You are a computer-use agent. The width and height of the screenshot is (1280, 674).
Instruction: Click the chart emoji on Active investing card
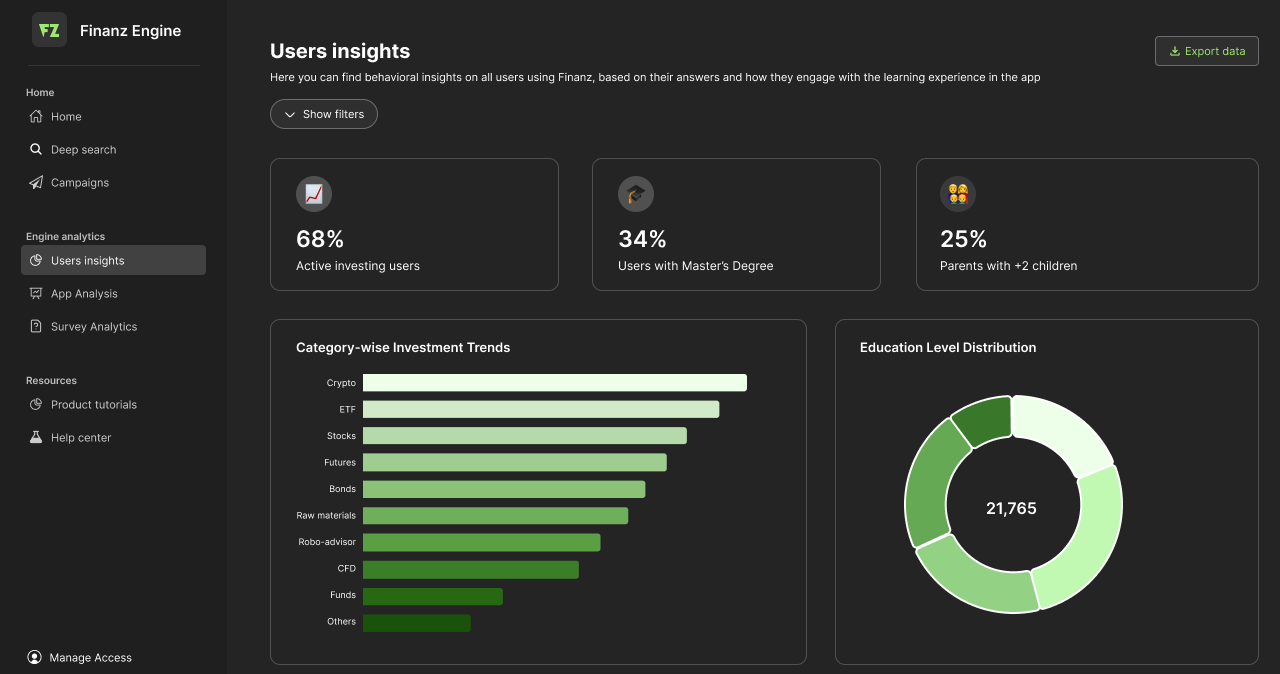(314, 194)
